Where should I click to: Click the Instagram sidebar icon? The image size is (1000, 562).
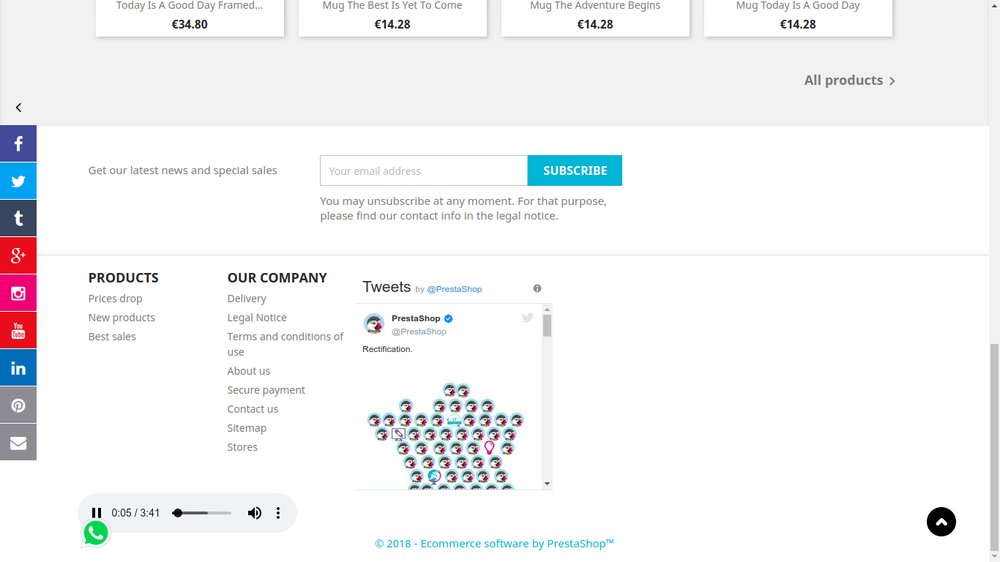click(x=18, y=293)
